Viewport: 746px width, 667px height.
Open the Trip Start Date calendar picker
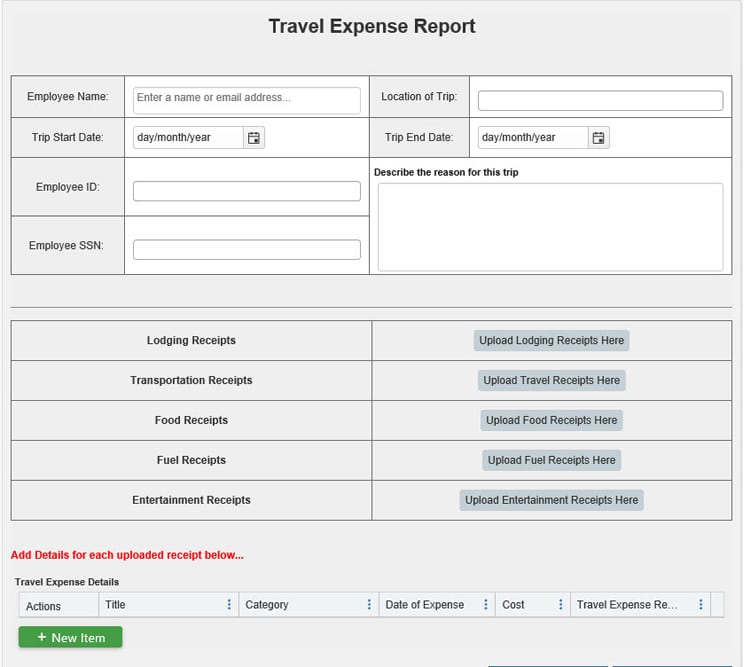coord(254,138)
